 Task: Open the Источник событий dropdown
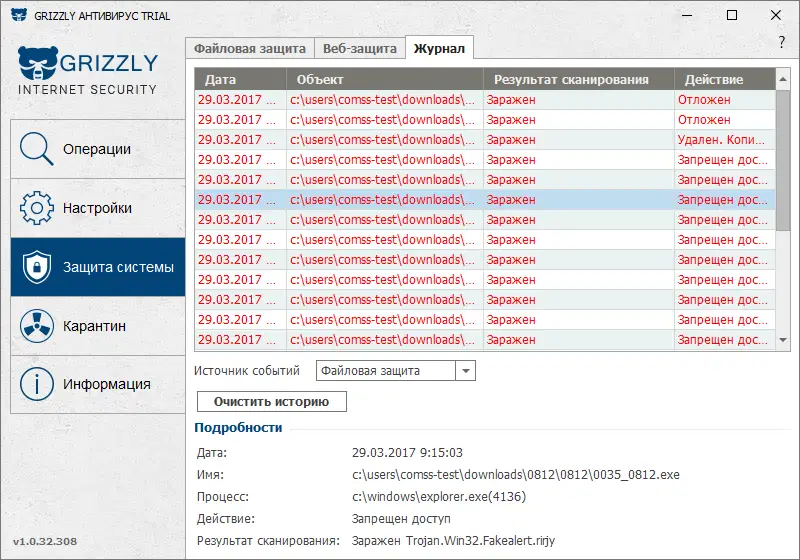(x=465, y=371)
